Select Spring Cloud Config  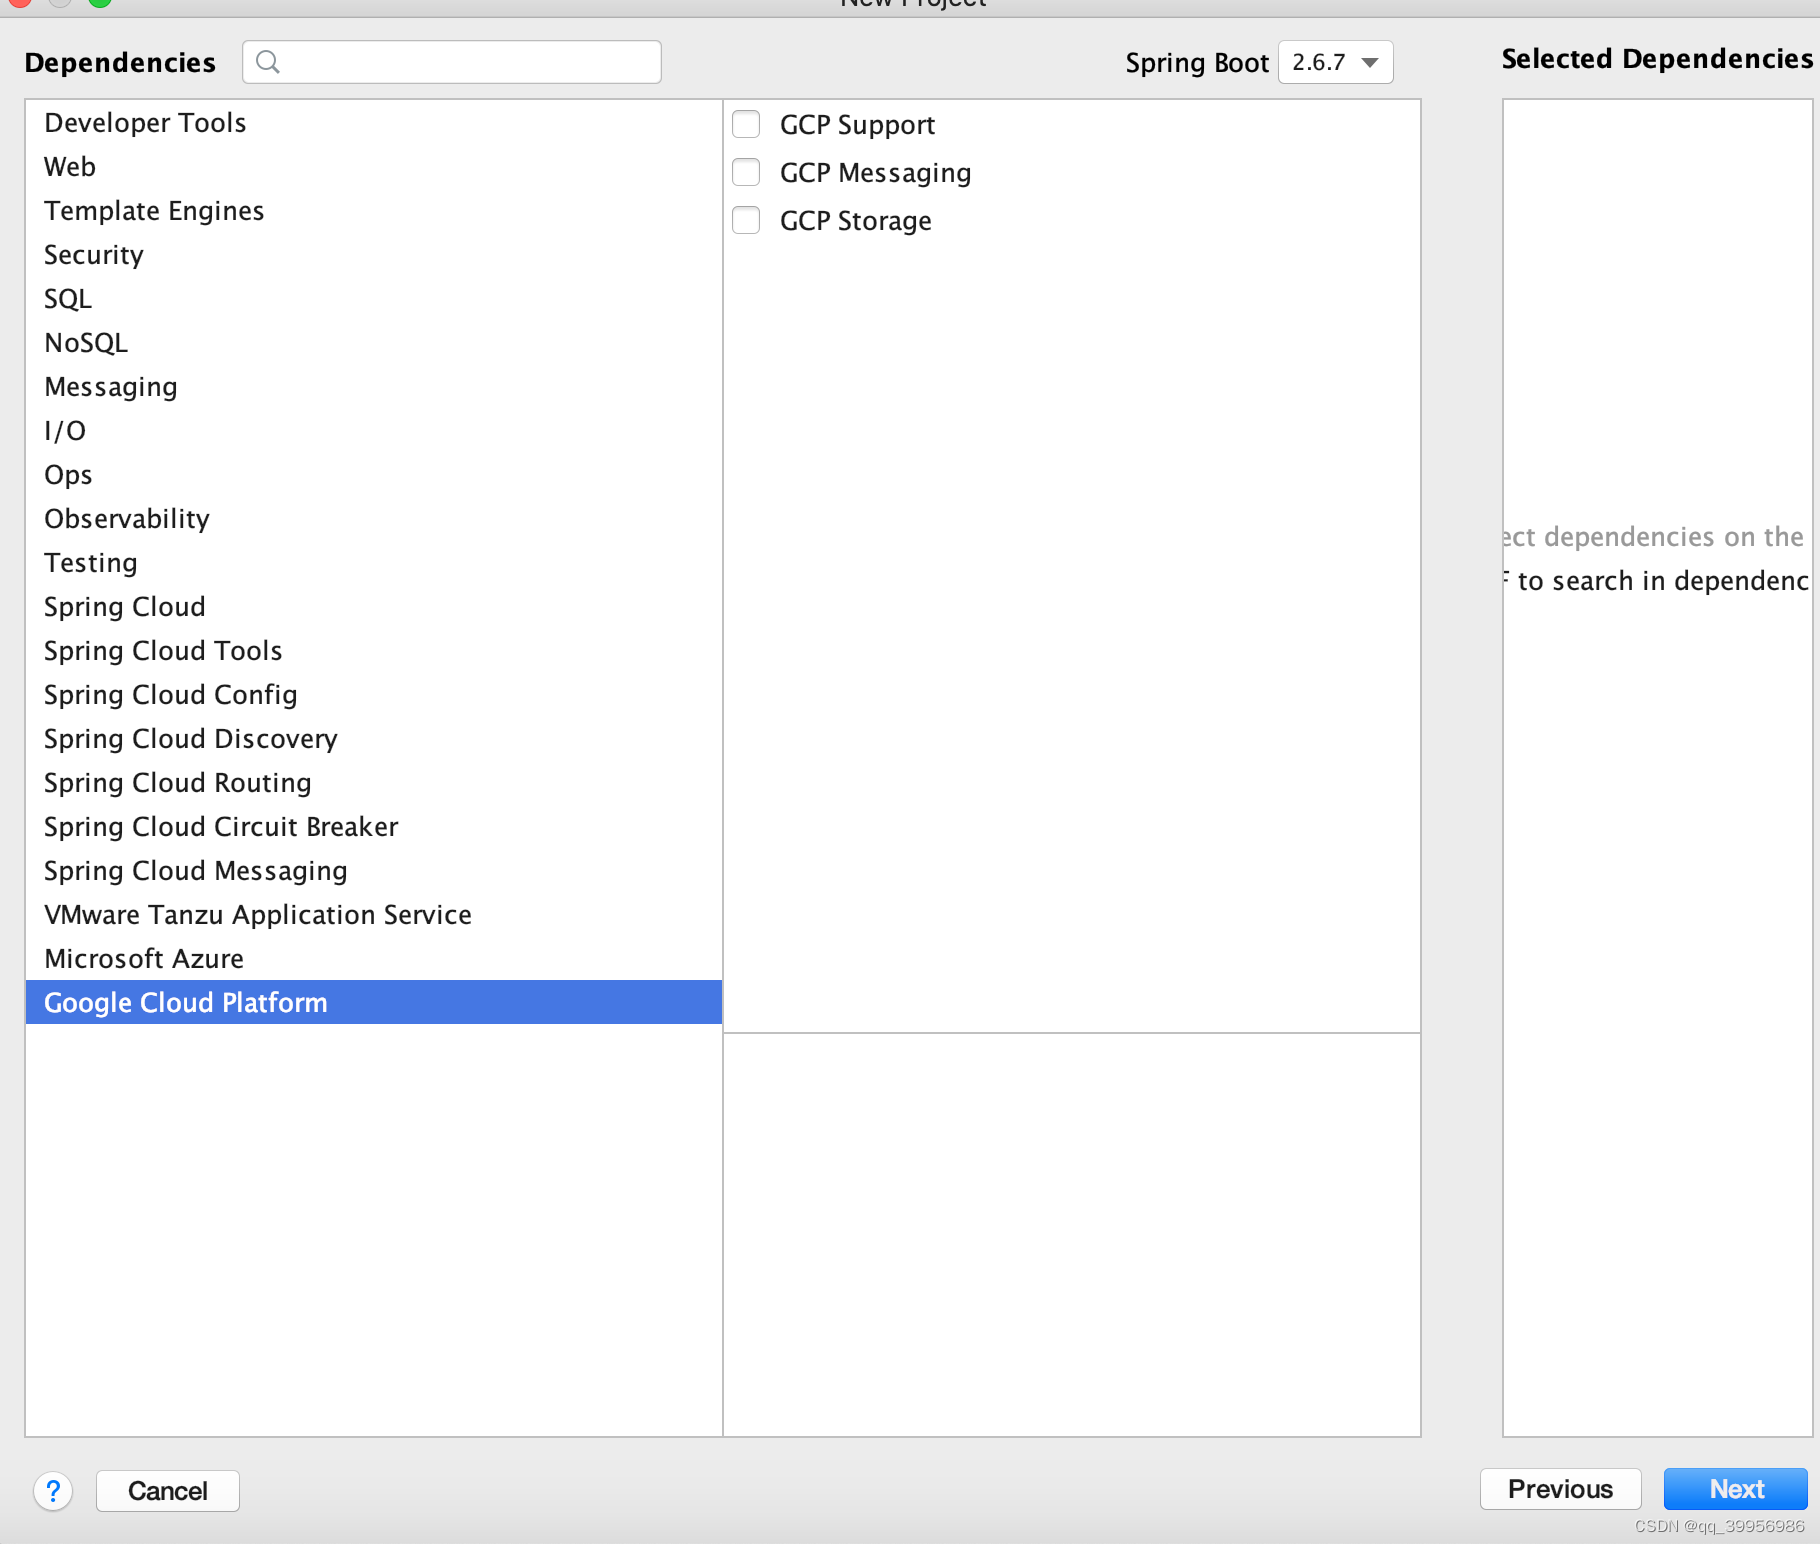point(374,695)
